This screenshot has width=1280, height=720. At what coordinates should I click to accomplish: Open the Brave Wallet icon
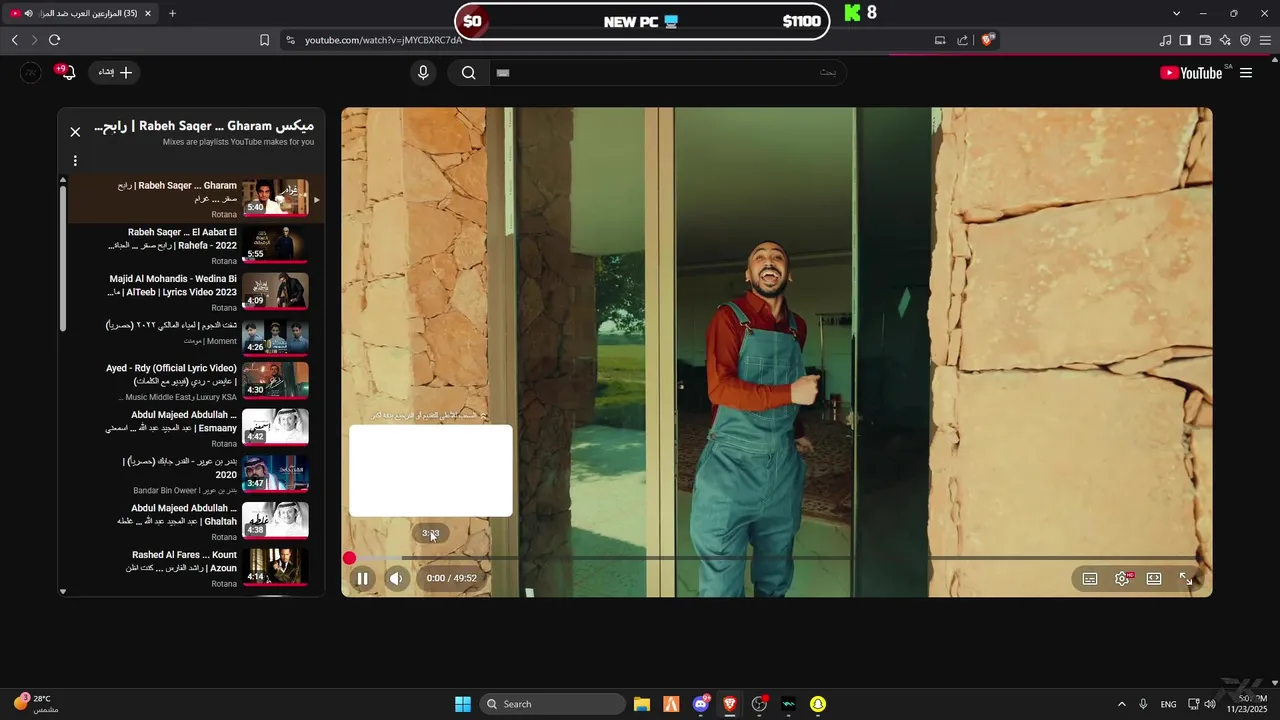(1205, 40)
